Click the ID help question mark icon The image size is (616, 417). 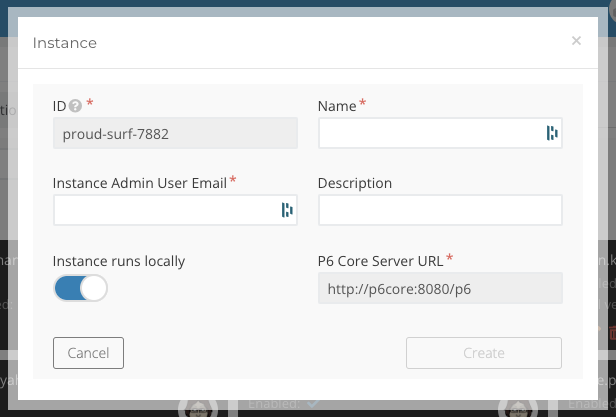[x=75, y=106]
